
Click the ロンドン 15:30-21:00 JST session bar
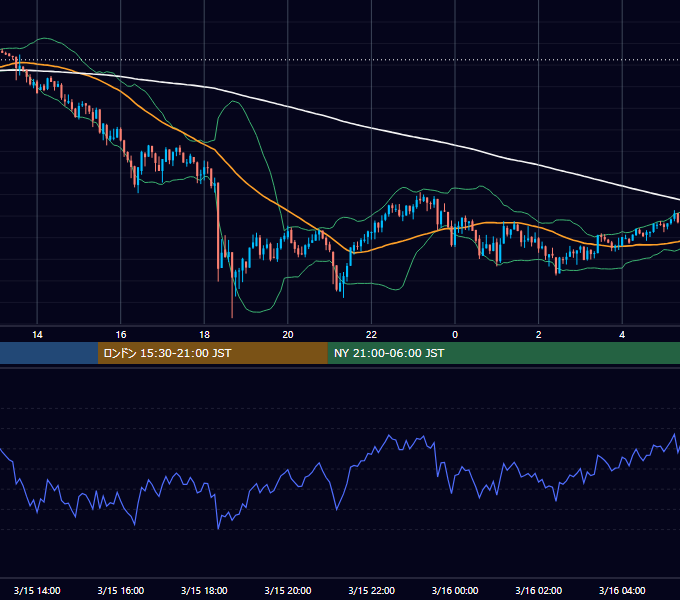coord(212,353)
